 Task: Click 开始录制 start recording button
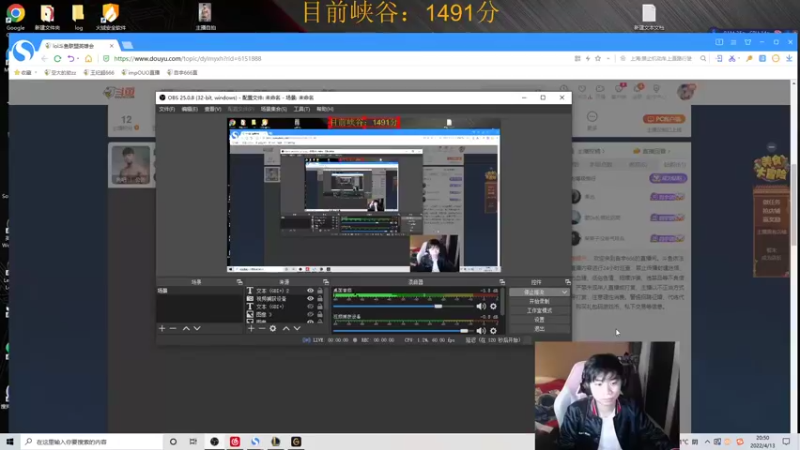[539, 302]
